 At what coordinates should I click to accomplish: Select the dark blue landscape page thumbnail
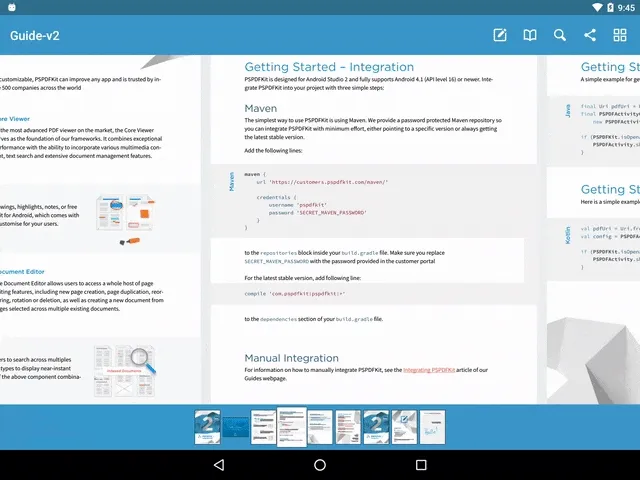coord(235,427)
